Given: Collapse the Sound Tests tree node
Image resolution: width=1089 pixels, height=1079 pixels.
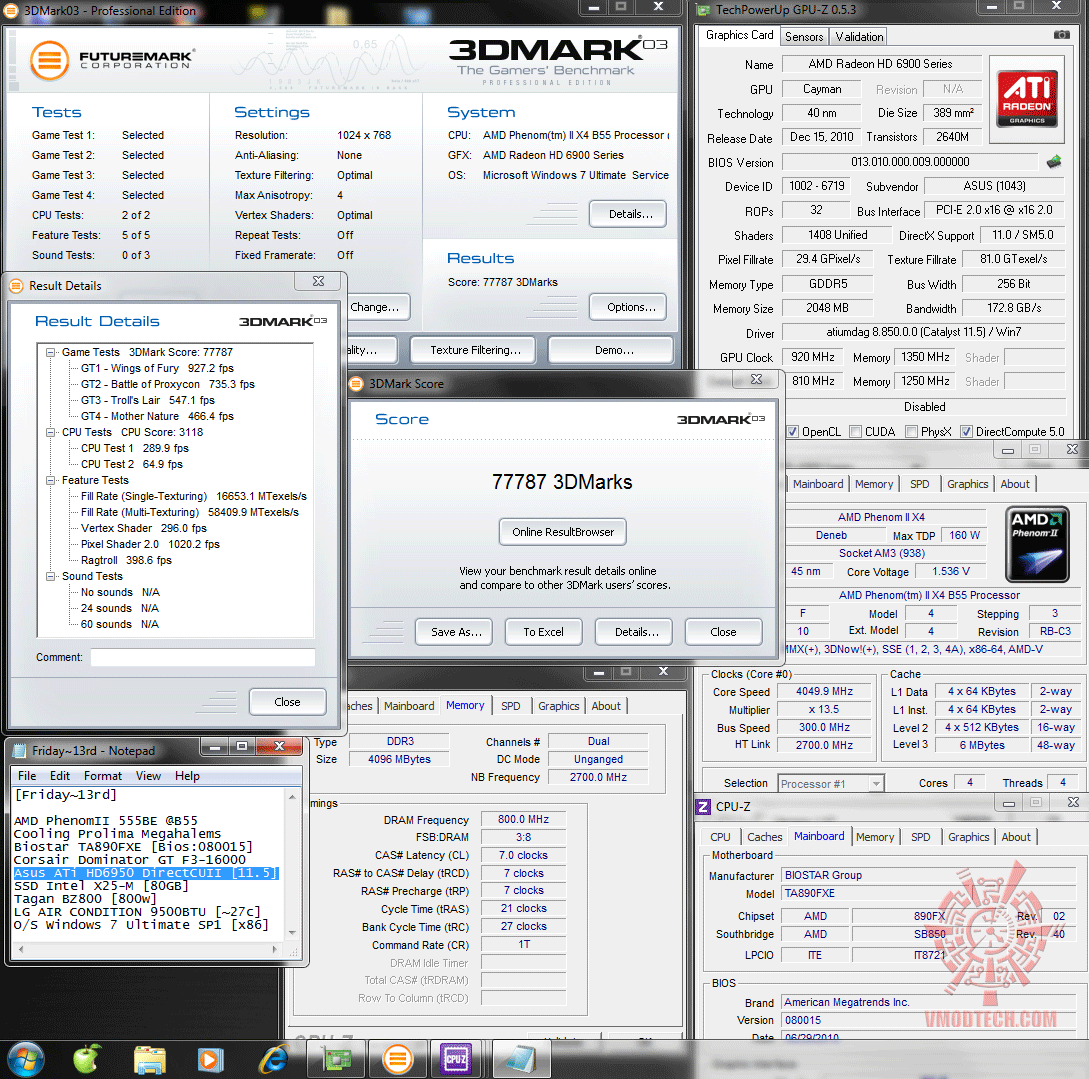Looking at the screenshot, I should (51, 576).
